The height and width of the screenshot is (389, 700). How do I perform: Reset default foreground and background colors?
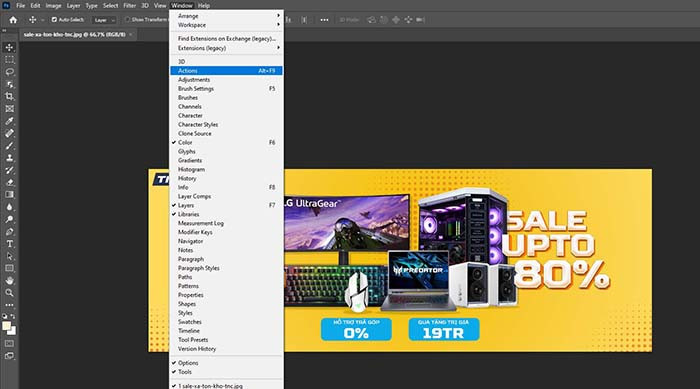tap(4, 316)
